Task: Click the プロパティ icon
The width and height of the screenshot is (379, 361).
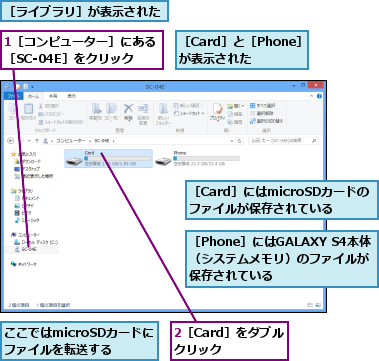Action: point(217,112)
